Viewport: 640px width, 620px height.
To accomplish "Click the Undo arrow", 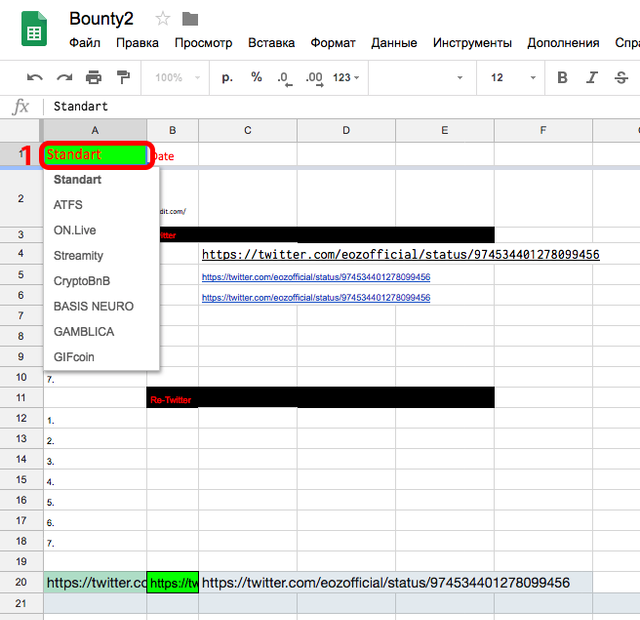I will point(35,77).
